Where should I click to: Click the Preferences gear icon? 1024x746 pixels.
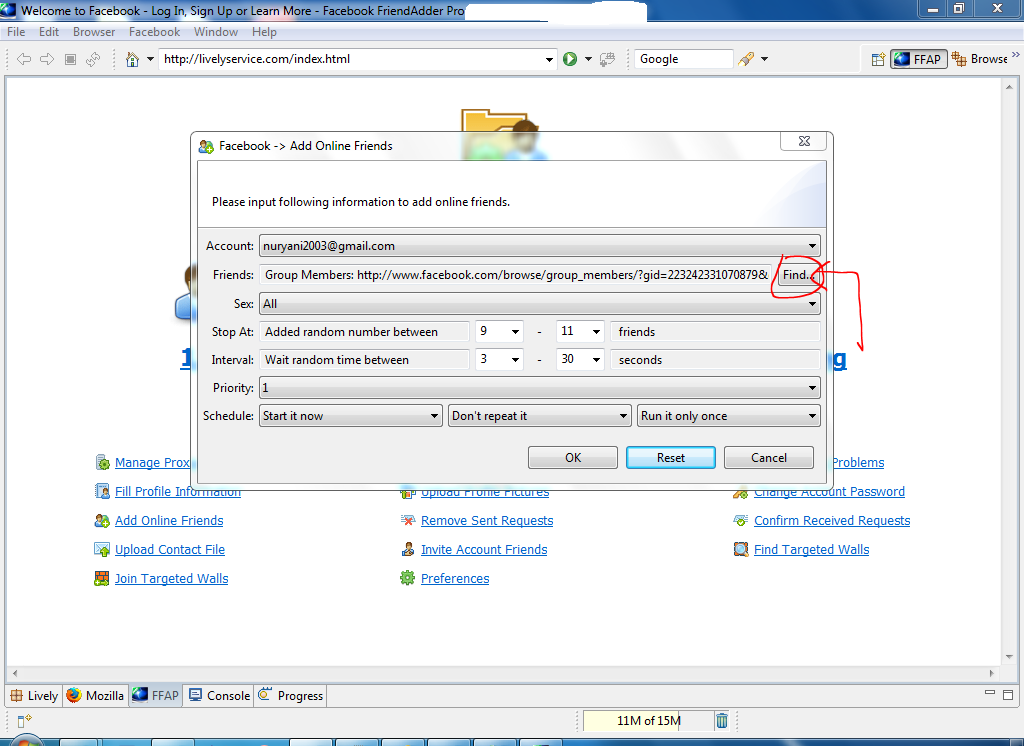tap(408, 578)
